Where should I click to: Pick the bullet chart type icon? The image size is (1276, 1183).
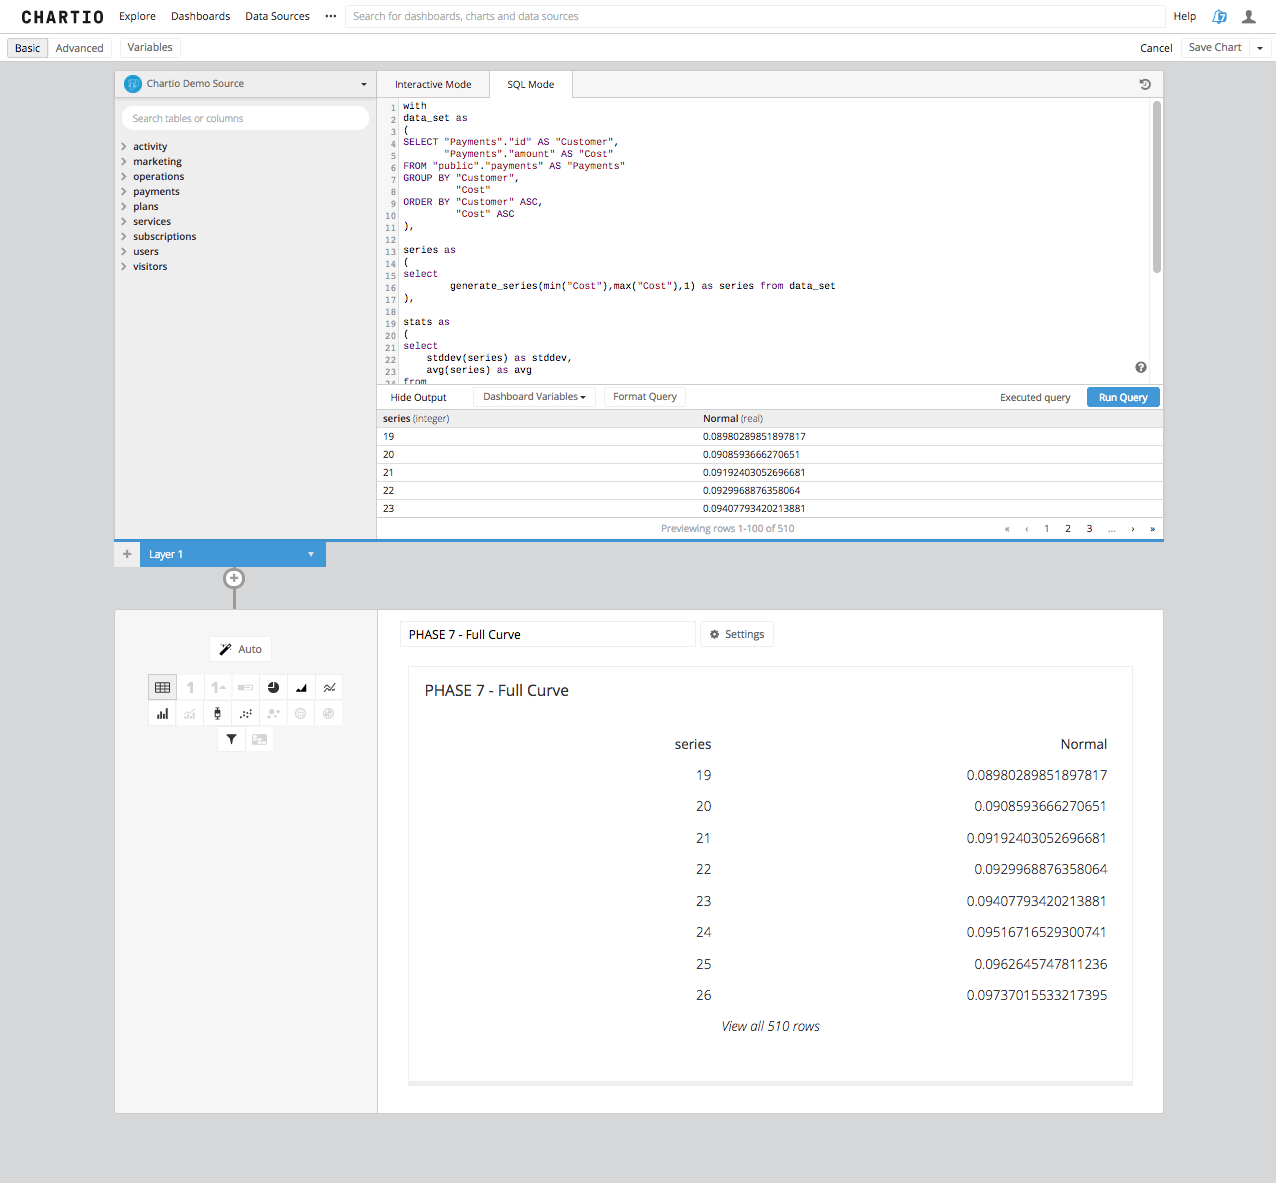pos(246,687)
